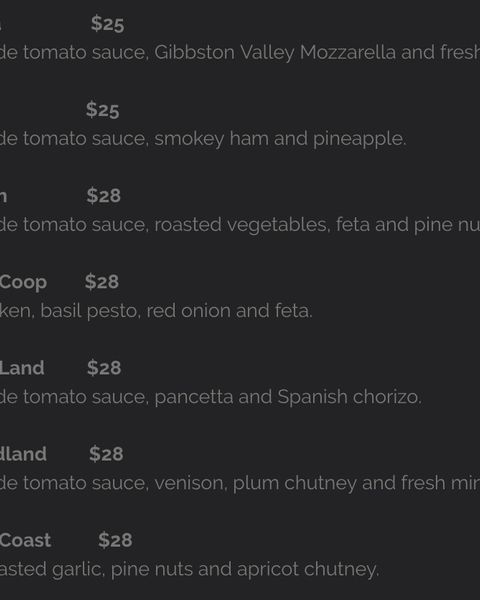Select the smokey ham and pineapple description
This screenshot has width=480, height=600.
[203, 139]
